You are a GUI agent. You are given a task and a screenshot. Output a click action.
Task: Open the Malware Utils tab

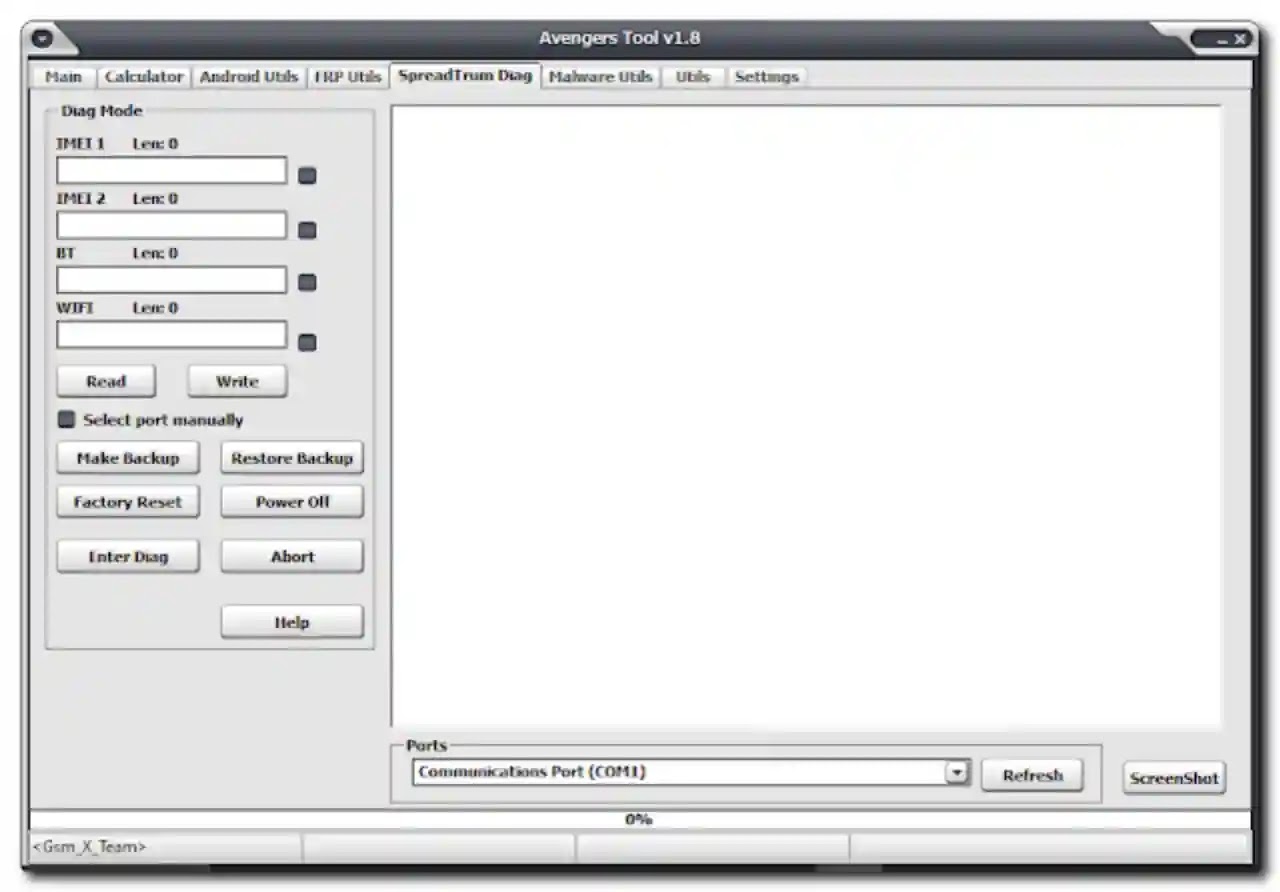[600, 77]
